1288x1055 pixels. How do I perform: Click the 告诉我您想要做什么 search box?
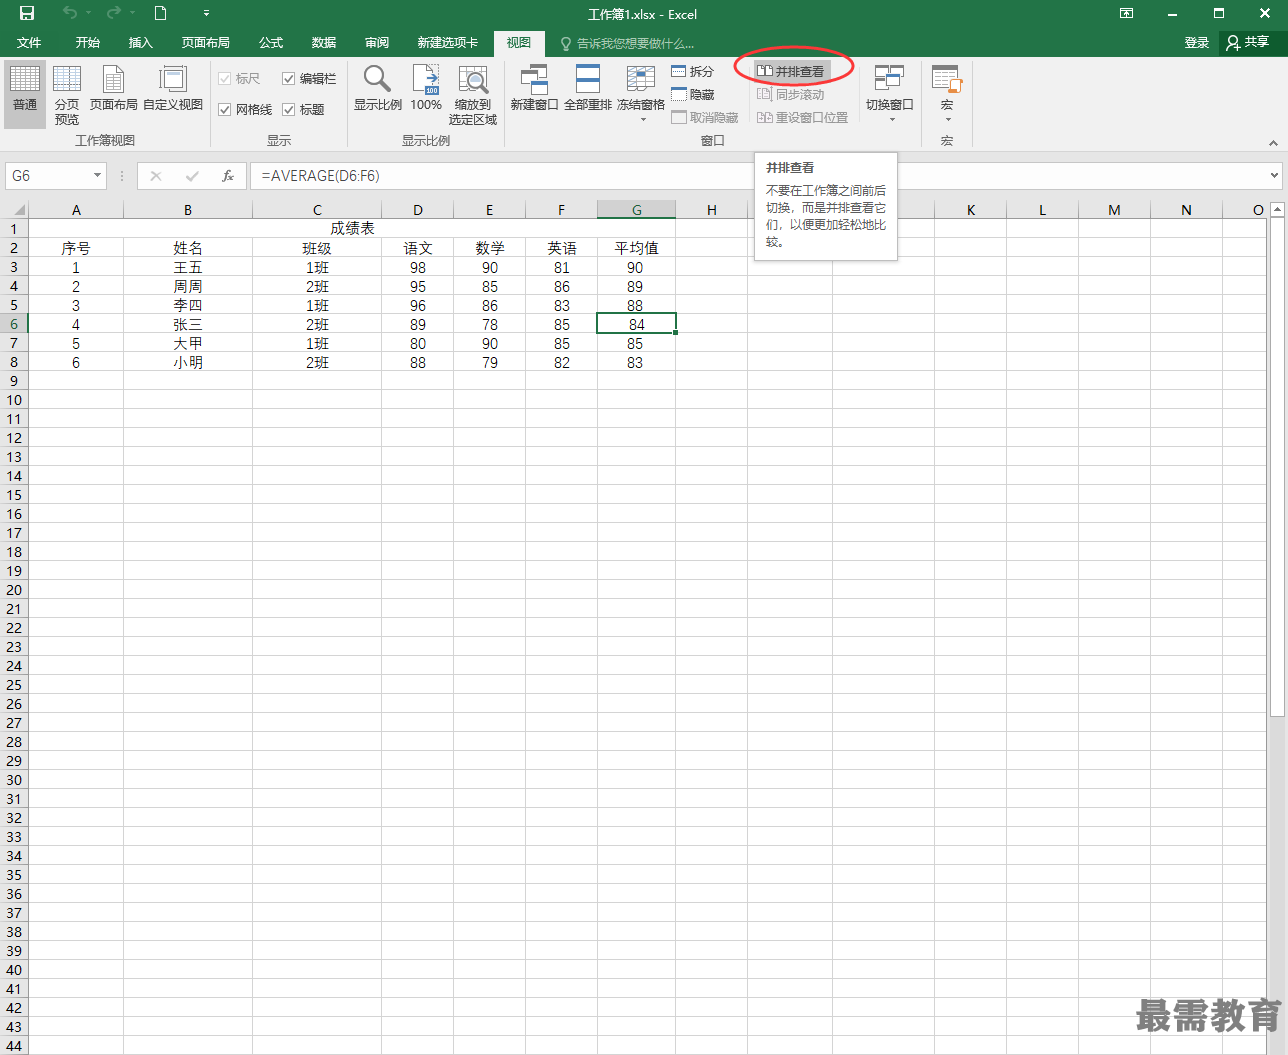point(628,44)
